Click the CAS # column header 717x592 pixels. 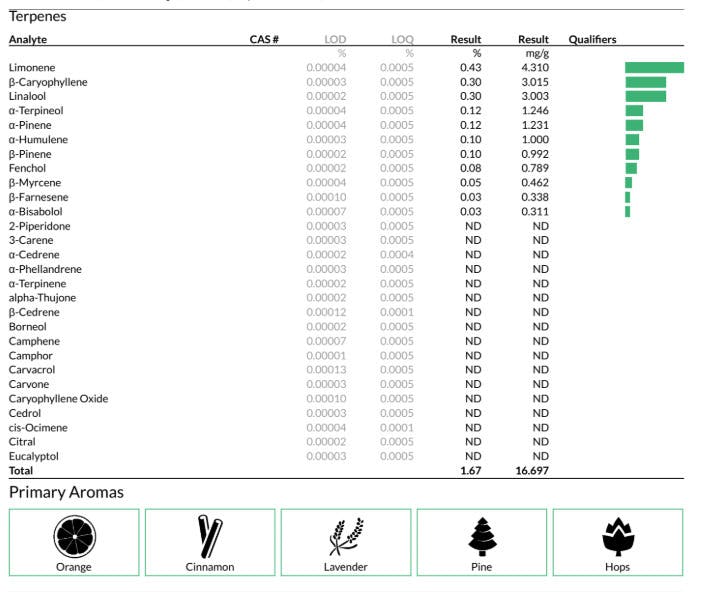click(264, 40)
